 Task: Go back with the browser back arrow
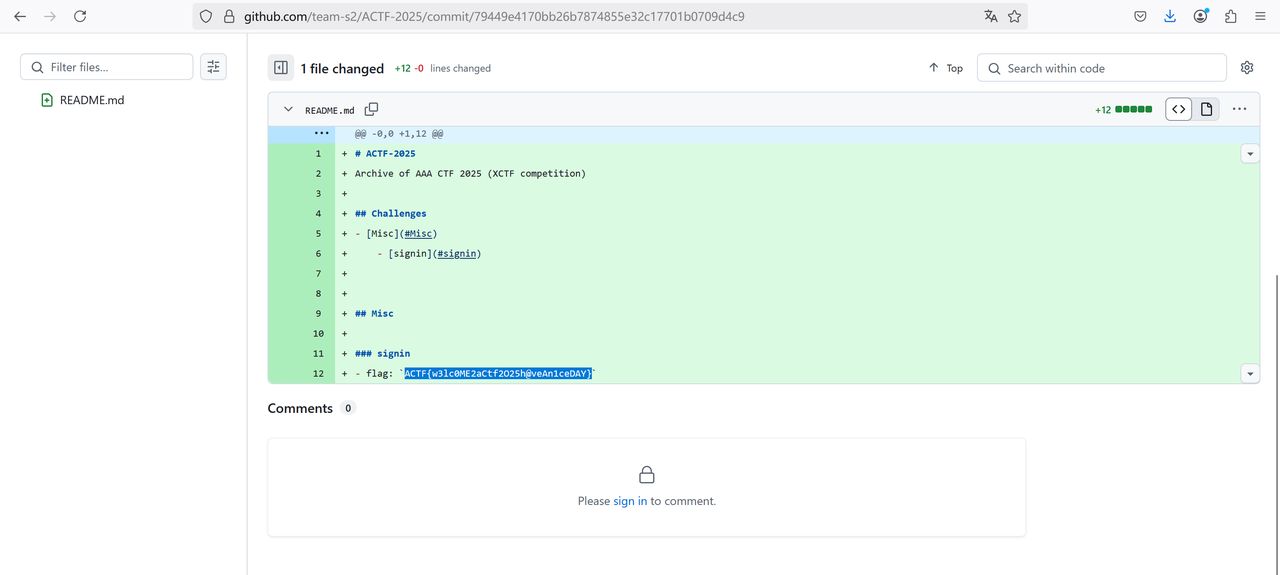coord(20,16)
